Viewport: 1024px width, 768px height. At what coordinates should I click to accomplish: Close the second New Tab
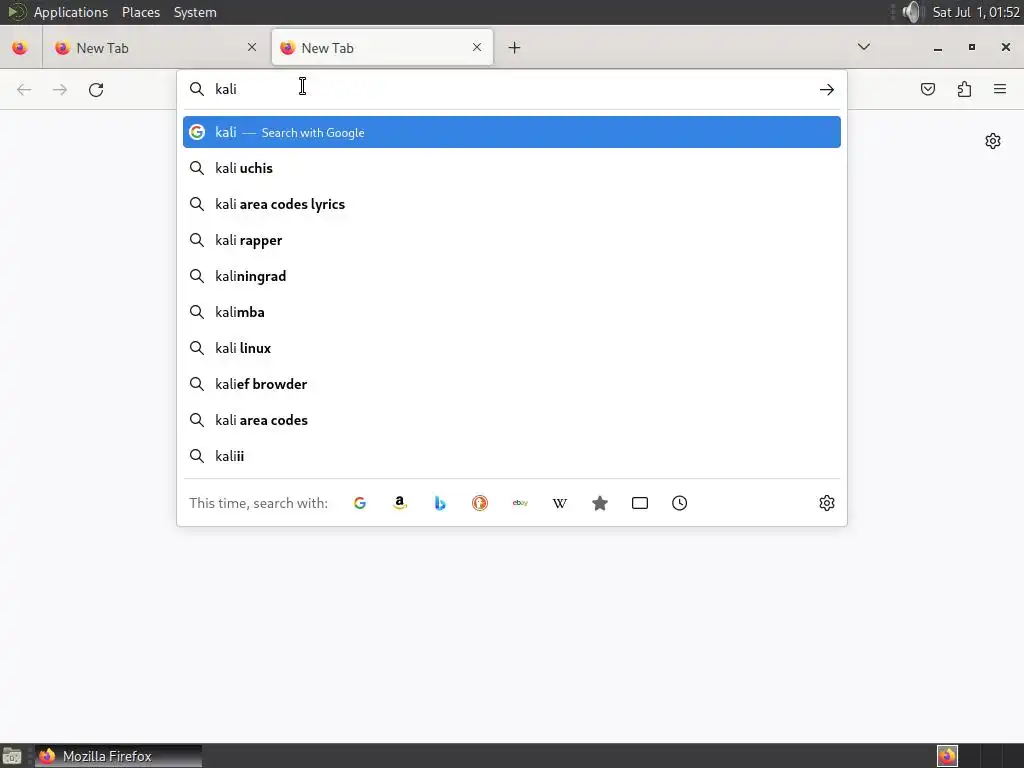coord(477,47)
